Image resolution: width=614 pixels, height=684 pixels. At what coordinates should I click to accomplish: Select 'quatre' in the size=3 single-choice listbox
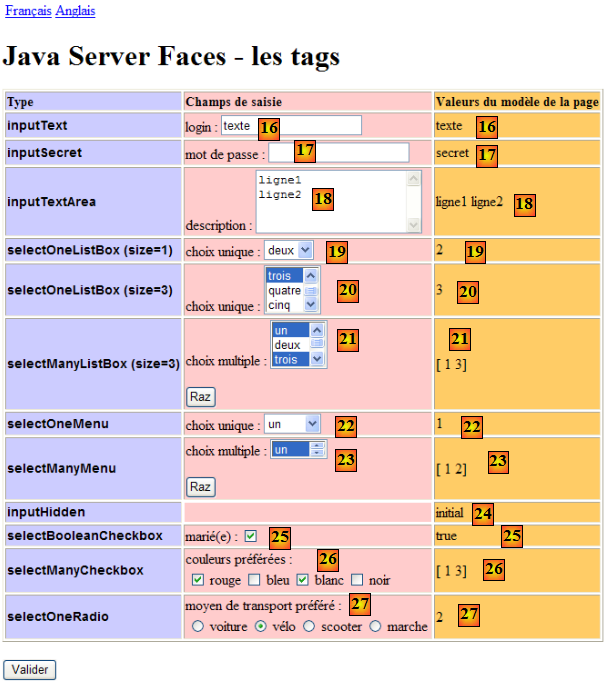pyautogui.click(x=285, y=290)
